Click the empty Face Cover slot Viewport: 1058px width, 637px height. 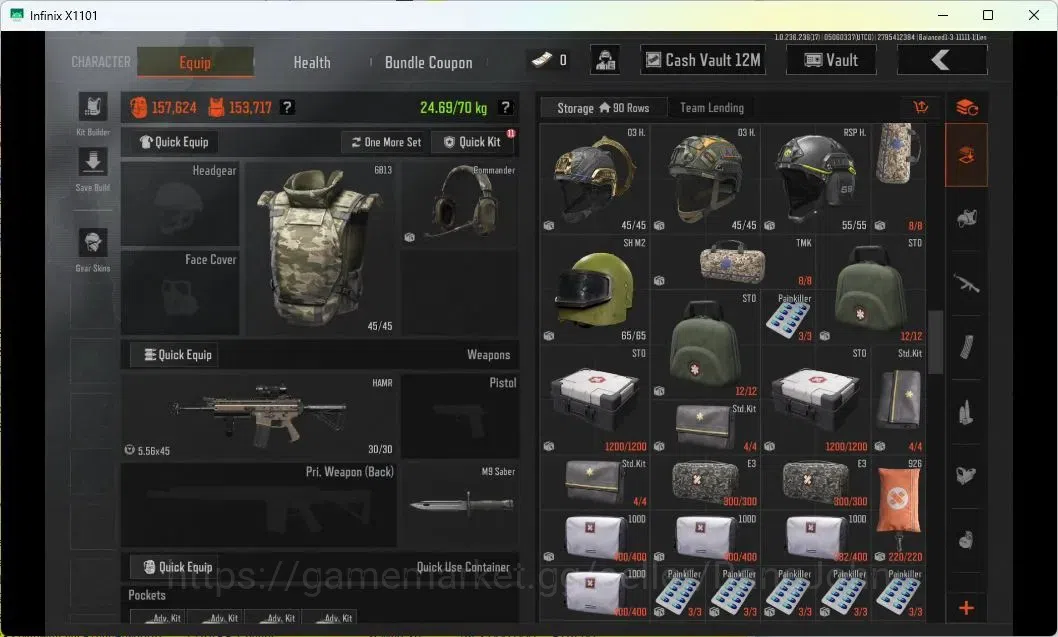pos(180,292)
